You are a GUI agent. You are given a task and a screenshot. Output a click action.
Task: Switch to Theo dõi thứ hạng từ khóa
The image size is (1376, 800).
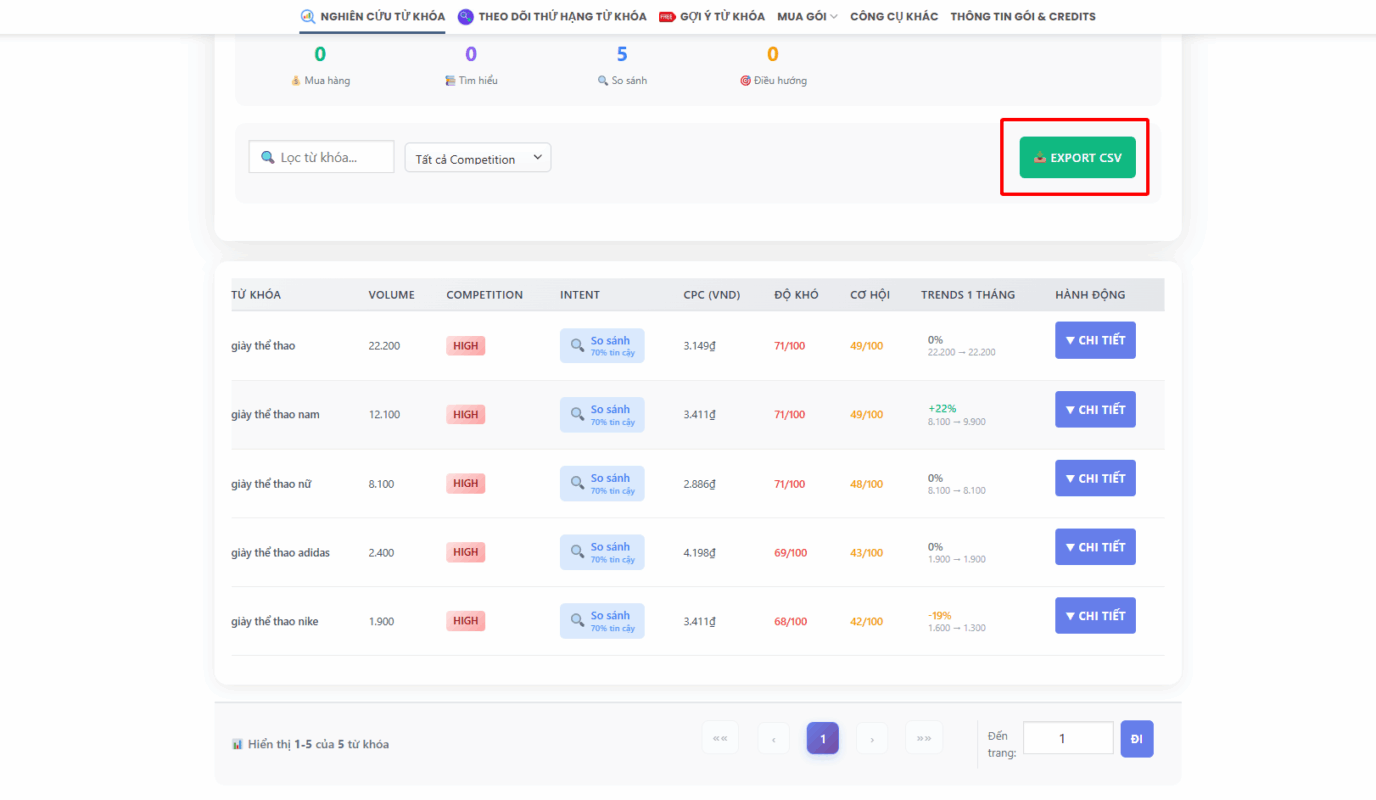[x=551, y=16]
